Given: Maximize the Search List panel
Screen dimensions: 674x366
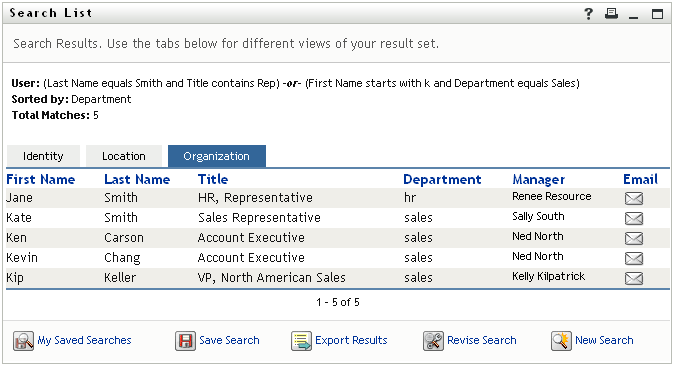Looking at the screenshot, I should pos(657,14).
